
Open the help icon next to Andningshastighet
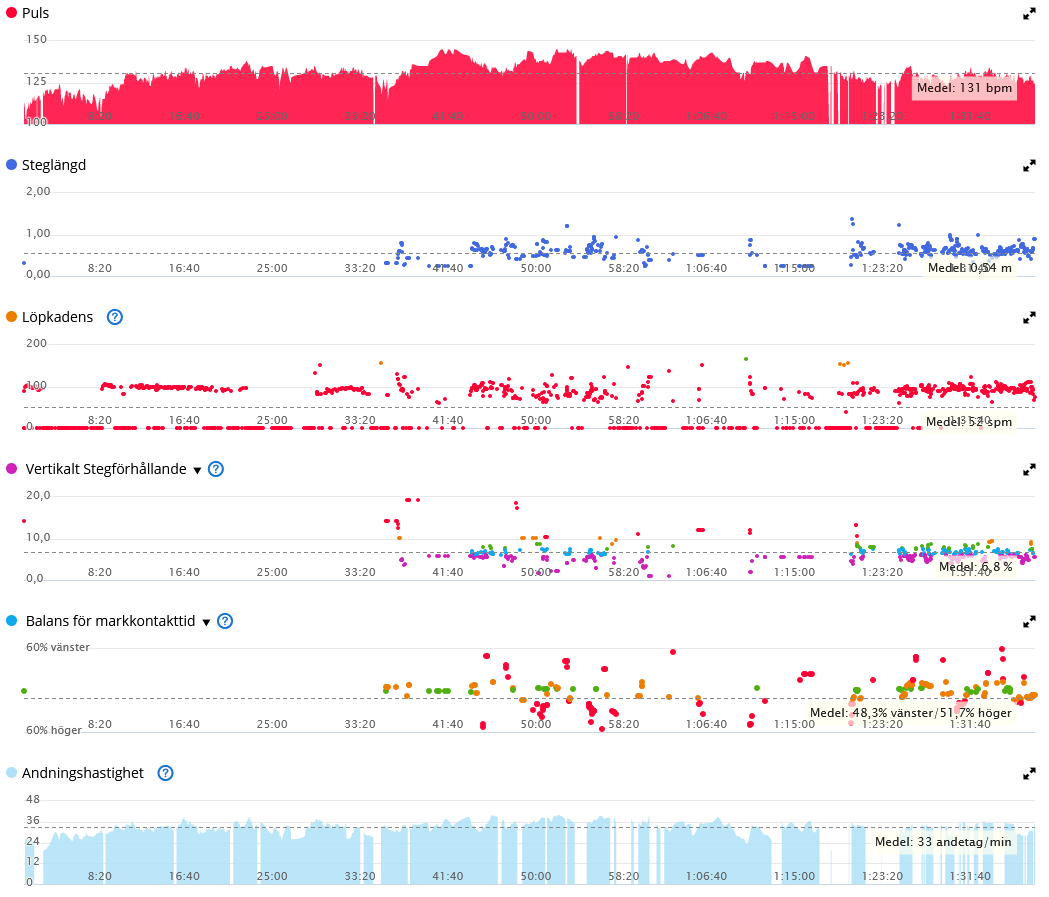(165, 773)
